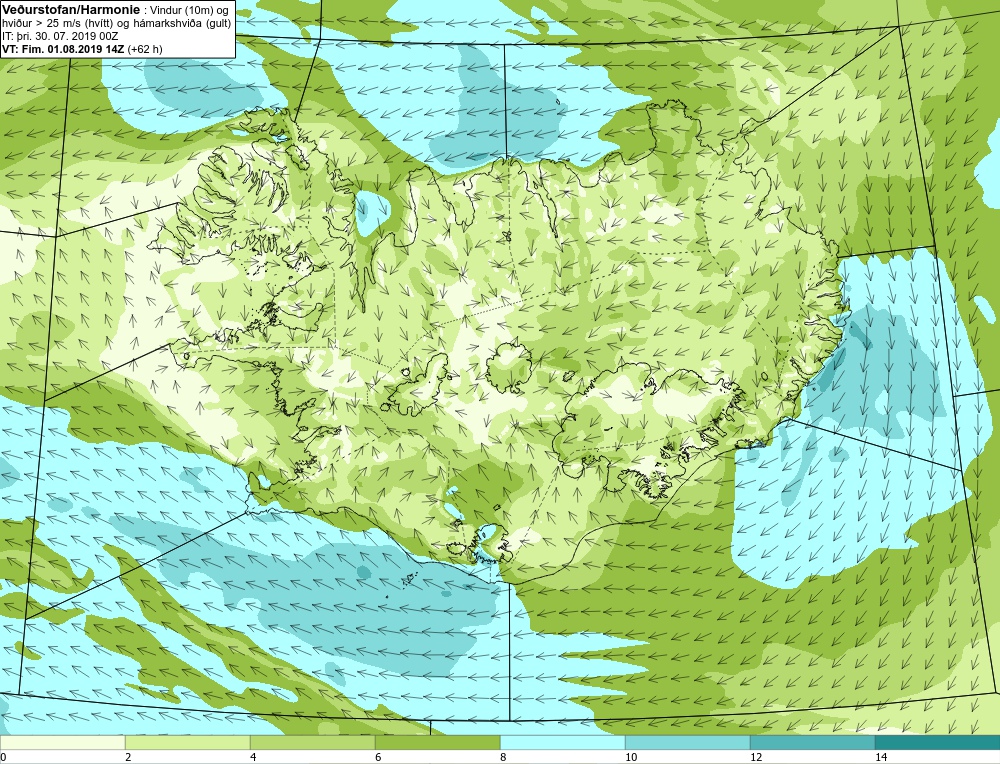Select the 12–14 m/s color legend swatch
This screenshot has width=1000, height=764.
(812, 743)
